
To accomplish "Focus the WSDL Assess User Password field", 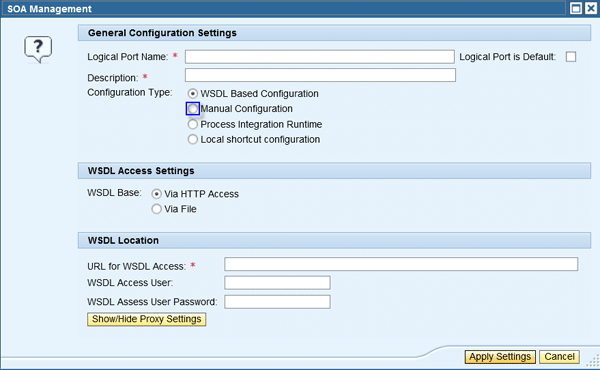I will pos(277,302).
